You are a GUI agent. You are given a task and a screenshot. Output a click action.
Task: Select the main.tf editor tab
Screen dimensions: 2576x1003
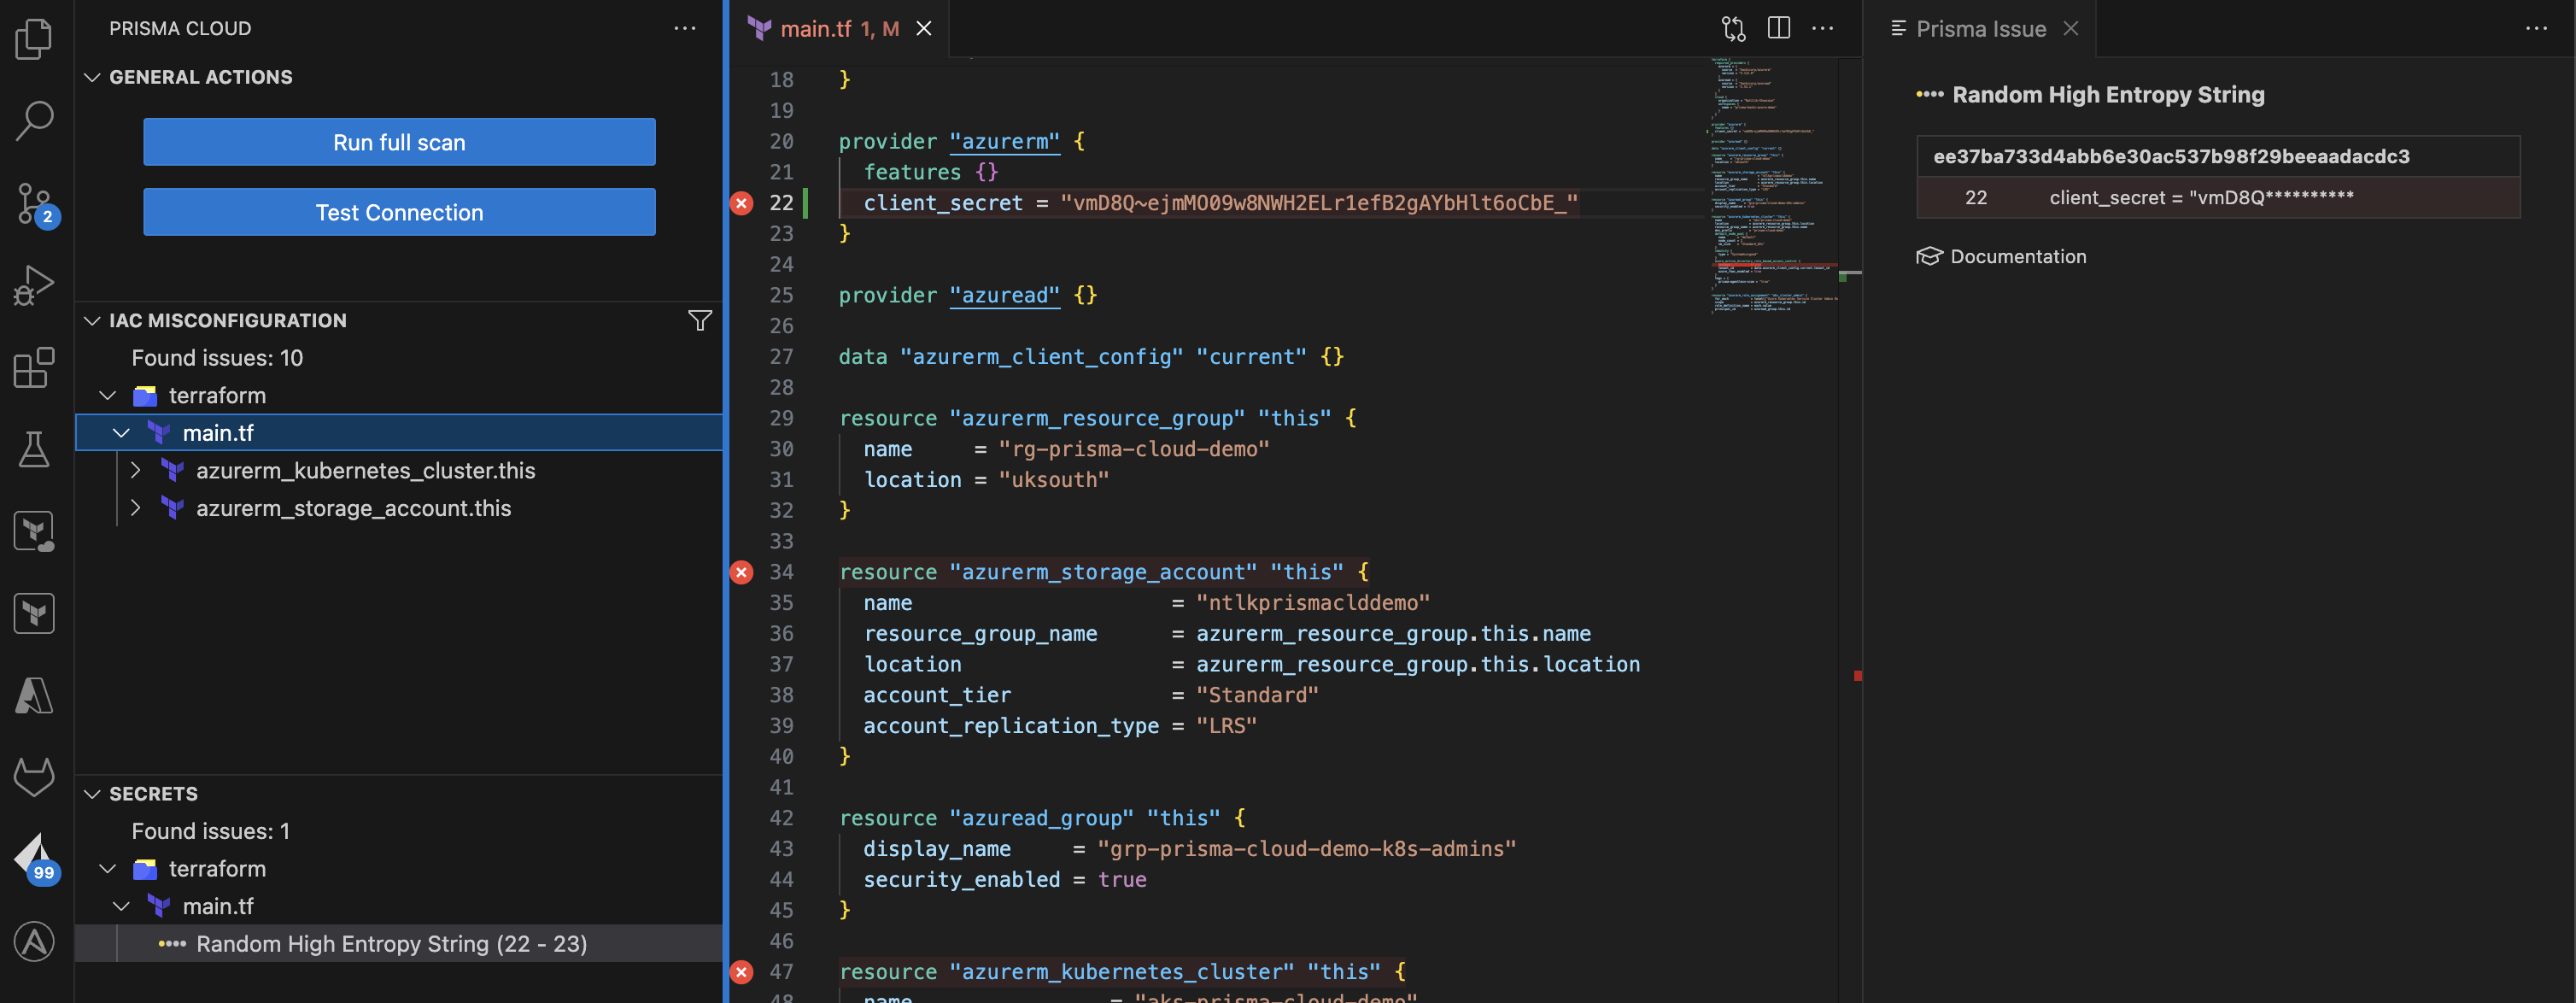(838, 29)
